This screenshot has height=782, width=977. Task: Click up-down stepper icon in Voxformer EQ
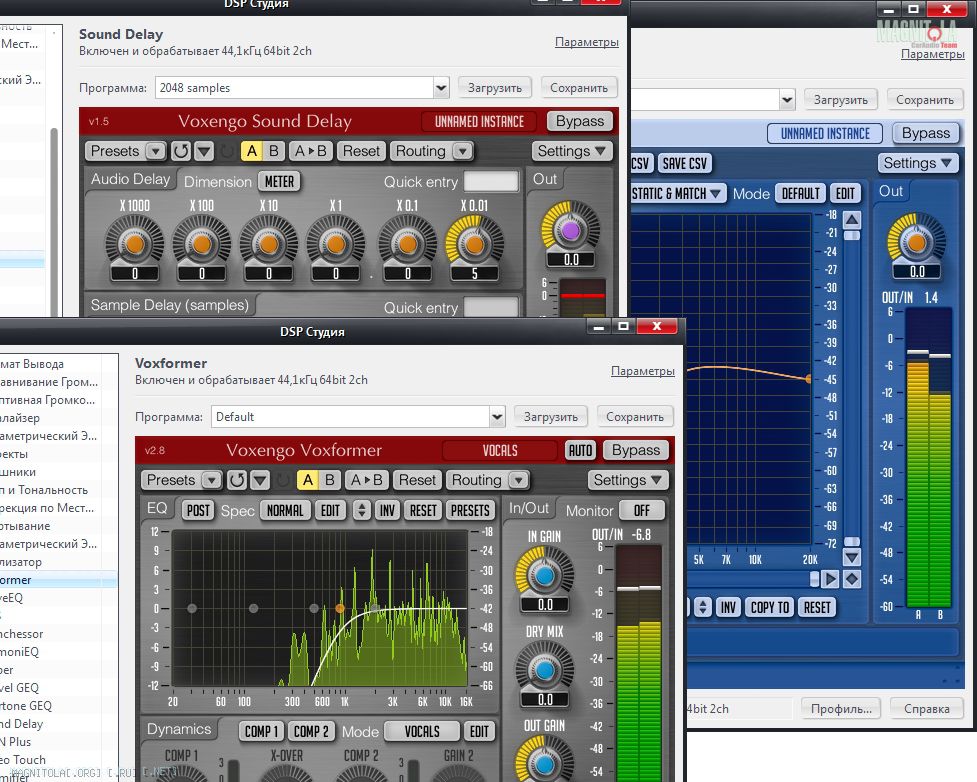361,511
